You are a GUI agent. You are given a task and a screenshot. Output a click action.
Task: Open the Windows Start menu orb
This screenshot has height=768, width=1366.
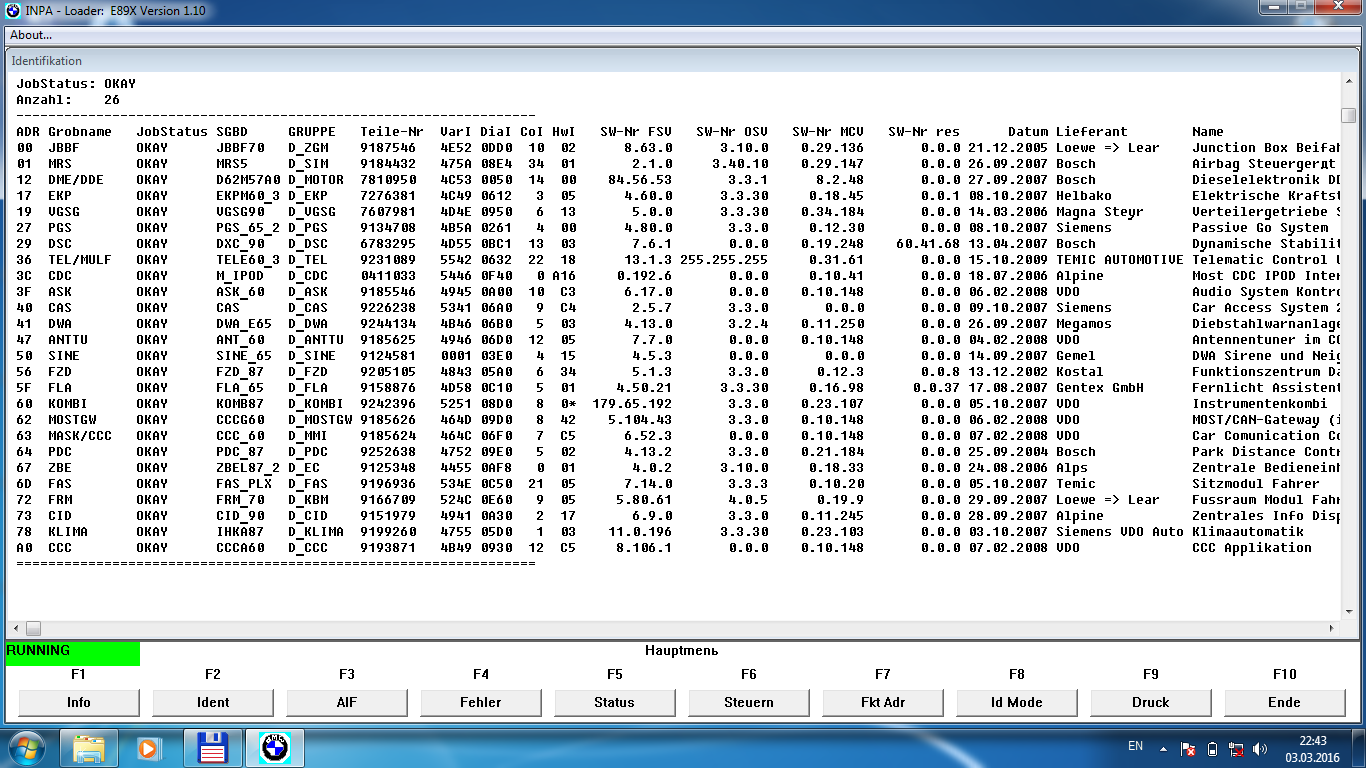coord(27,747)
